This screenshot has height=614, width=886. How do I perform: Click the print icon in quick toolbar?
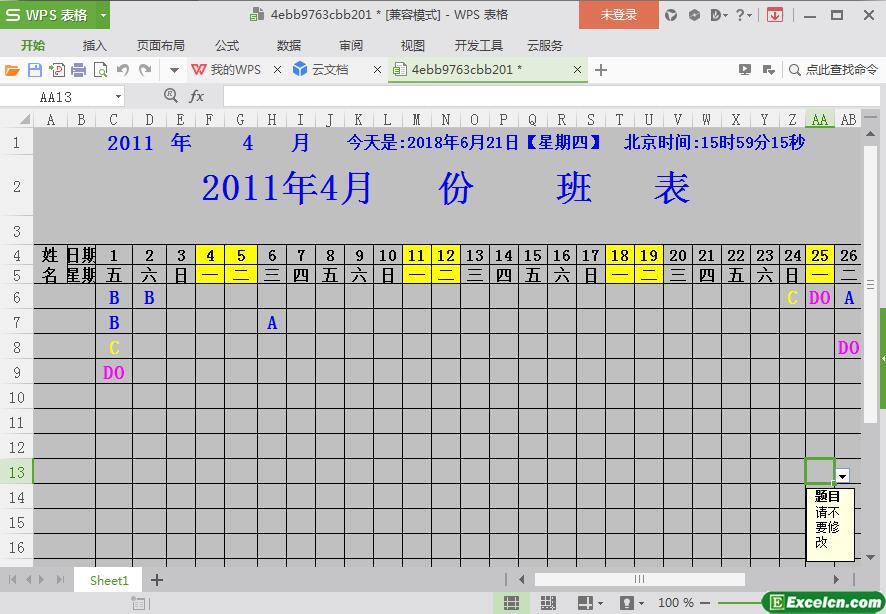pos(78,70)
